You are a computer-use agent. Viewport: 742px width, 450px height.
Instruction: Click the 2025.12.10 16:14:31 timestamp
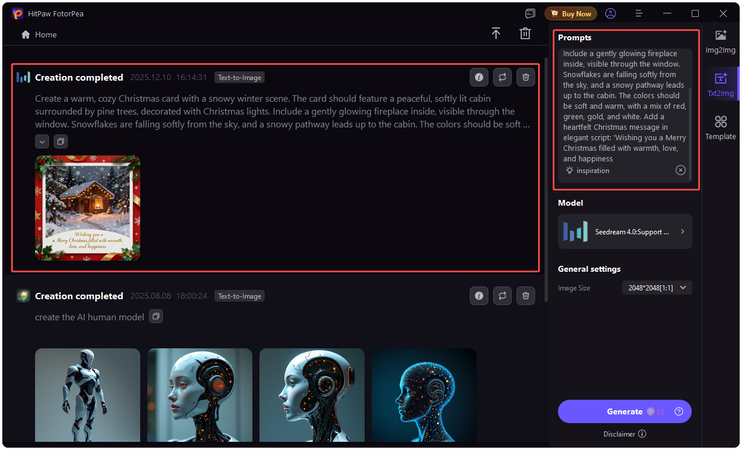[168, 77]
